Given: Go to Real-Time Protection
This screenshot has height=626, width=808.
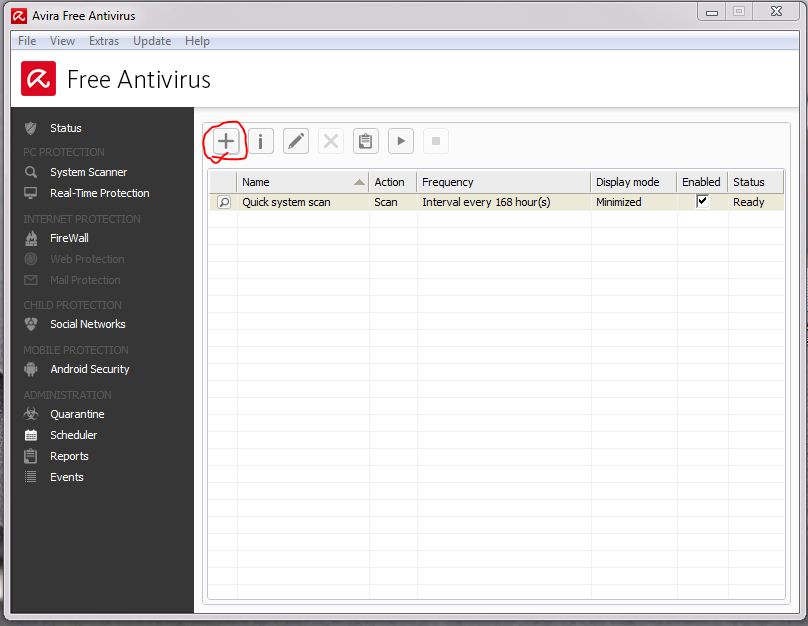Looking at the screenshot, I should pyautogui.click(x=99, y=193).
